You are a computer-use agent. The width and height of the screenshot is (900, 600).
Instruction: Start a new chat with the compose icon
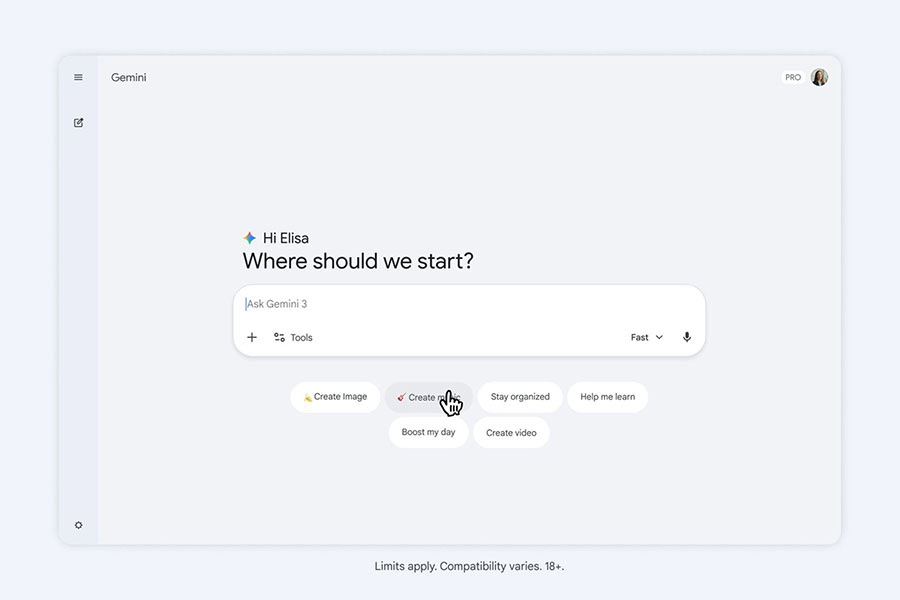coord(79,122)
